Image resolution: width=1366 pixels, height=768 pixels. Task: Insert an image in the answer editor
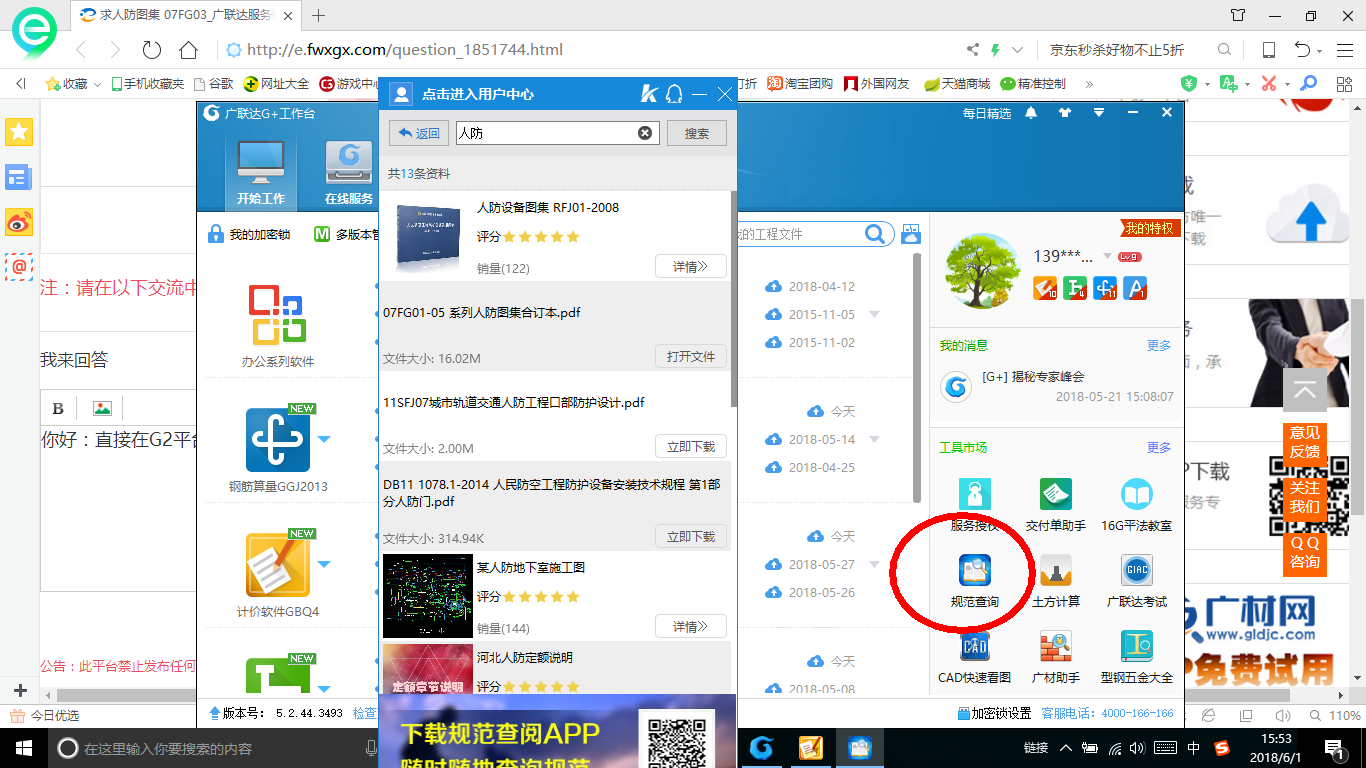point(101,408)
